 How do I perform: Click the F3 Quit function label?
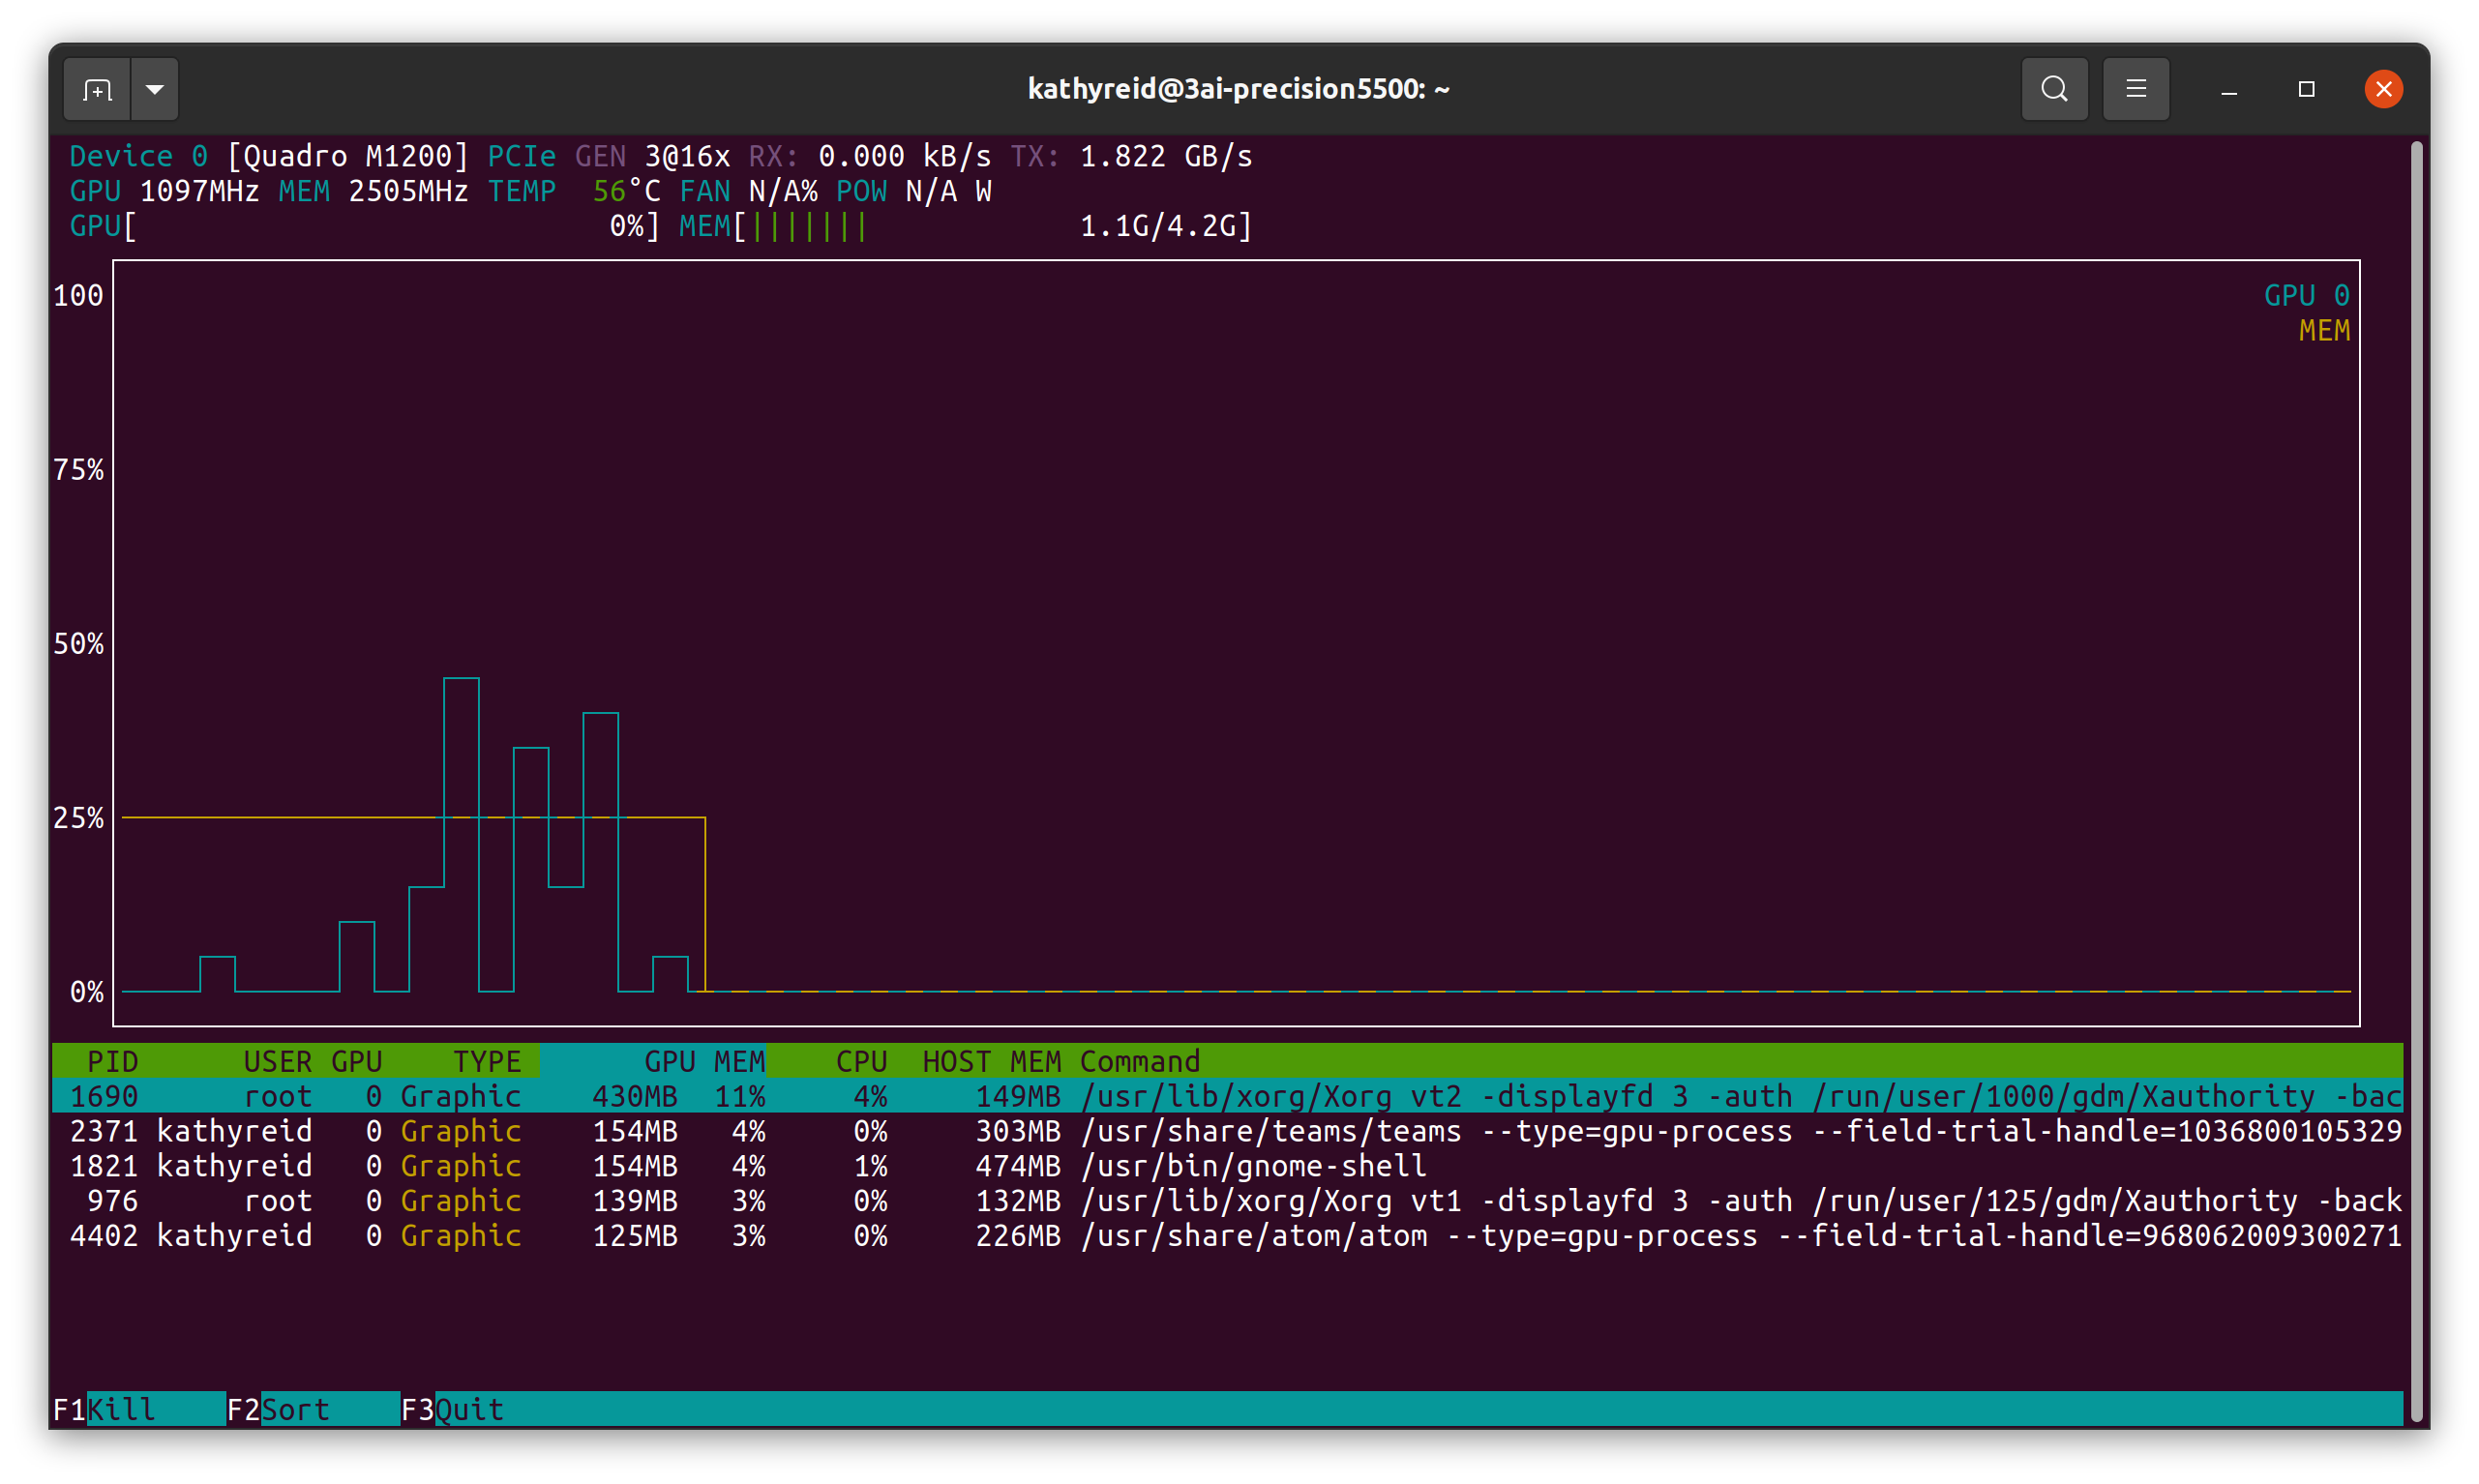coord(468,1409)
